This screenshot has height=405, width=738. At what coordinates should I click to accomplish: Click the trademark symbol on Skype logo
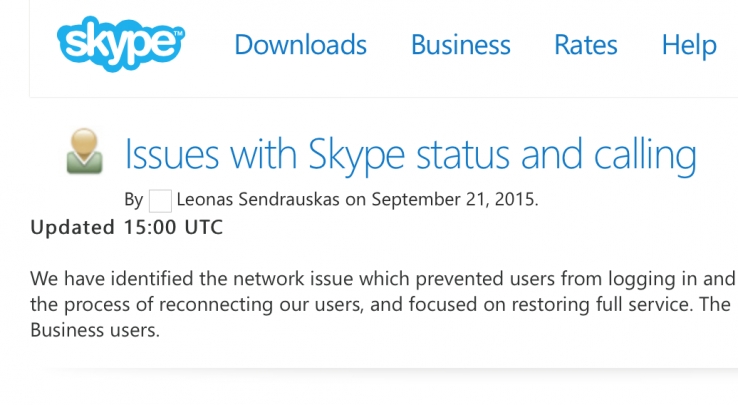pos(179,33)
